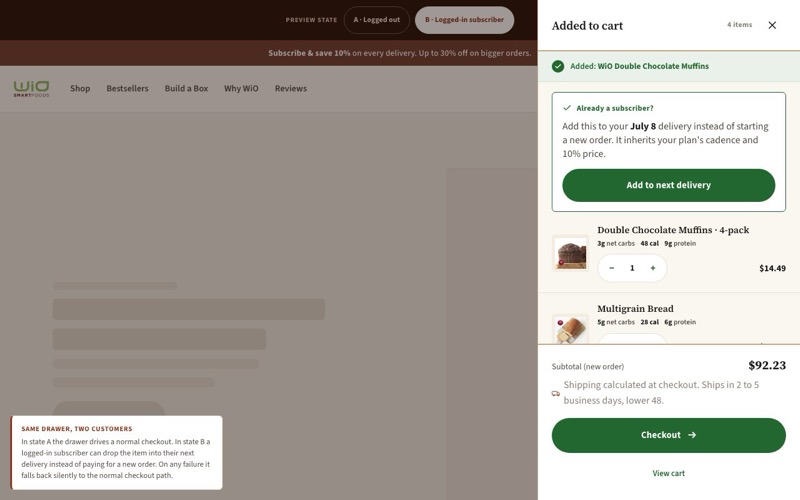Click the Double Chocolate Muffins 4-pack title
800x500 pixels.
click(673, 230)
